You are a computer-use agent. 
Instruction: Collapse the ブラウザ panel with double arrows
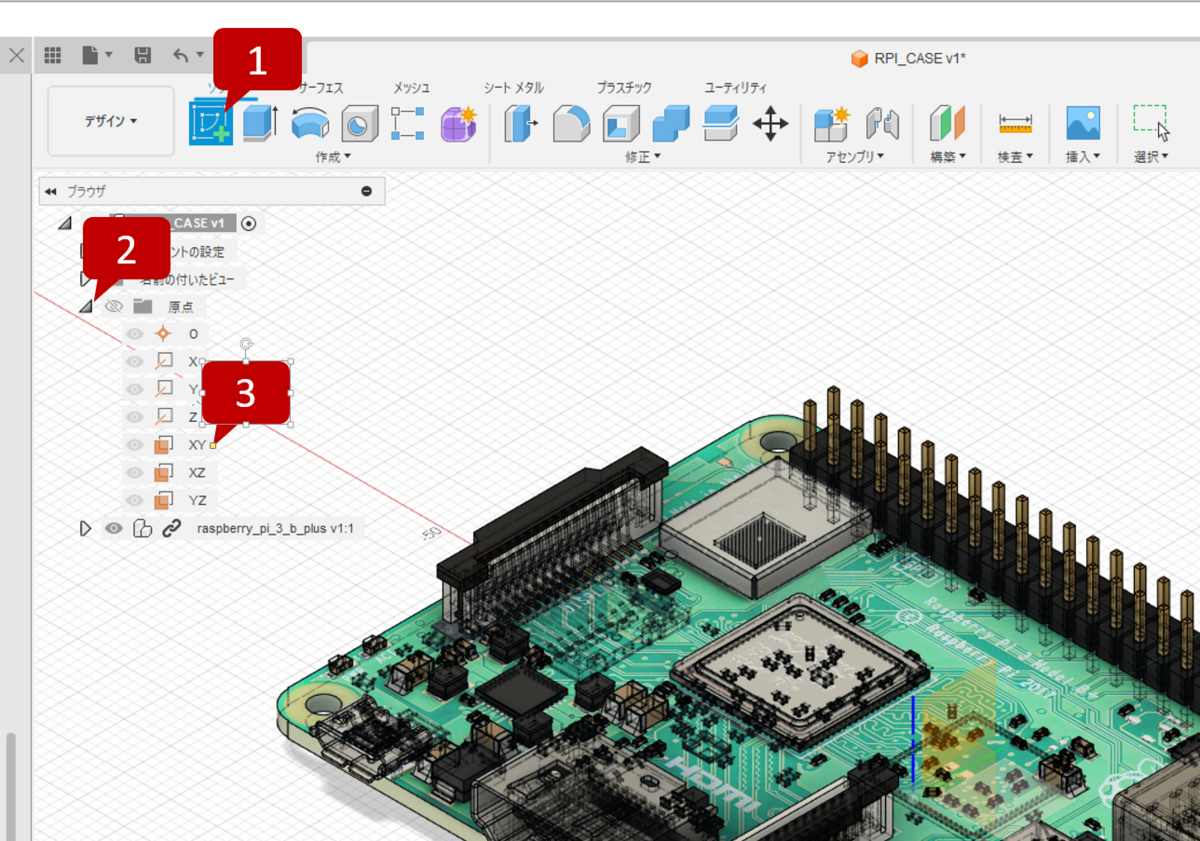pos(50,191)
